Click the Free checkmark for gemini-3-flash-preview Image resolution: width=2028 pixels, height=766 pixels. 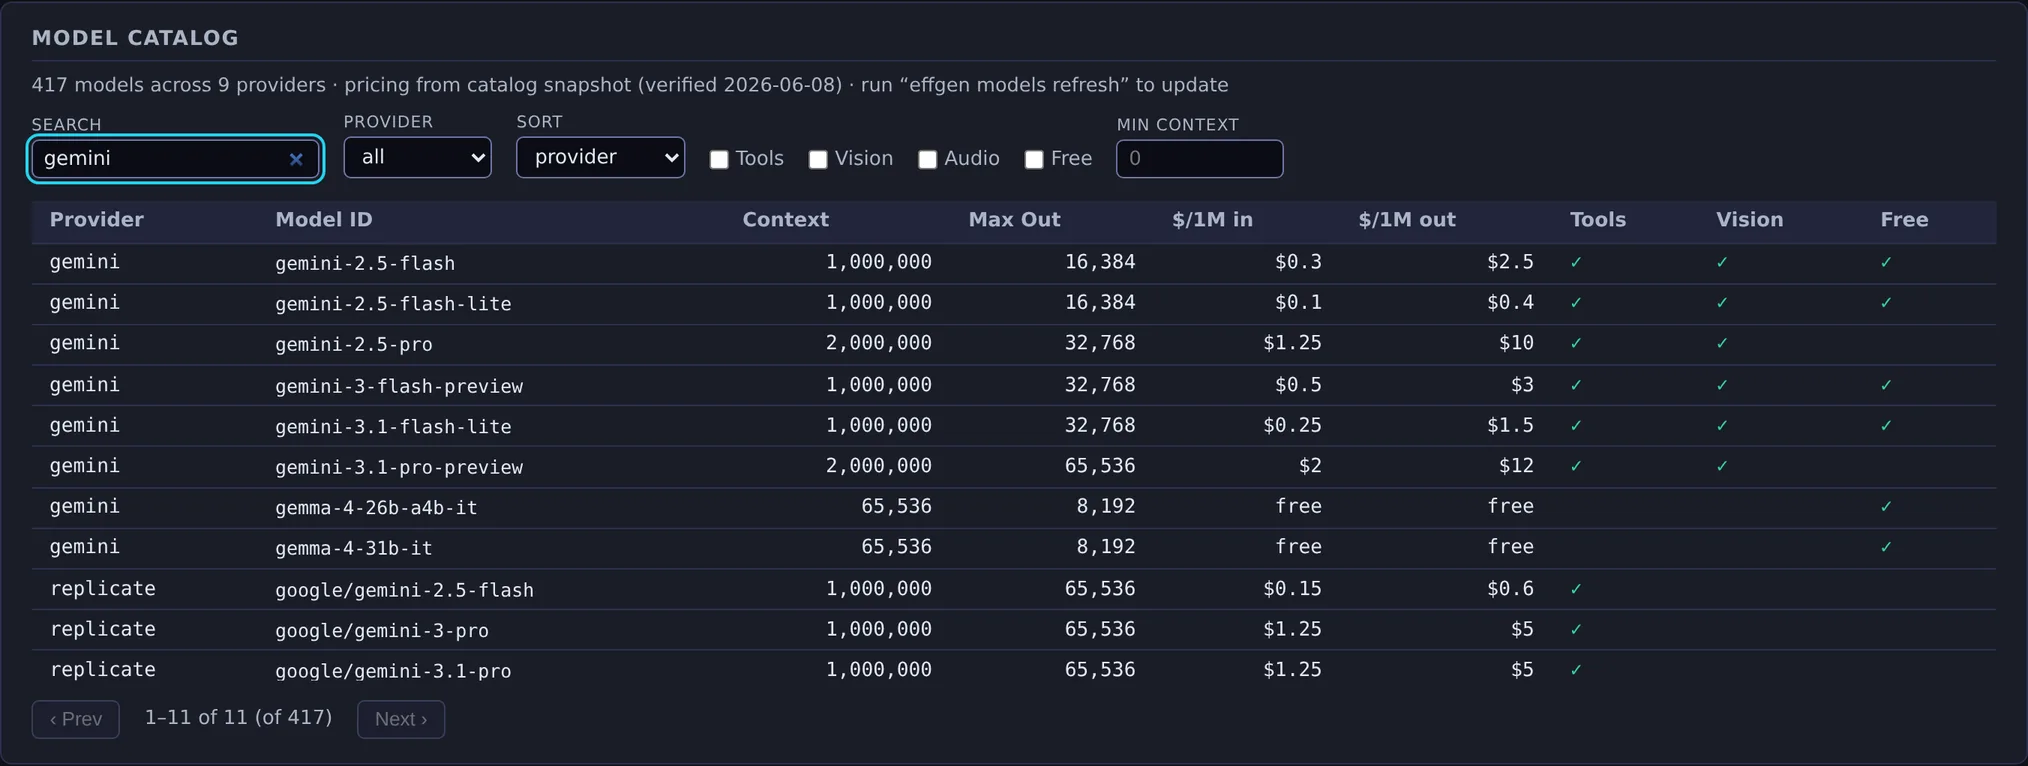click(x=1886, y=385)
